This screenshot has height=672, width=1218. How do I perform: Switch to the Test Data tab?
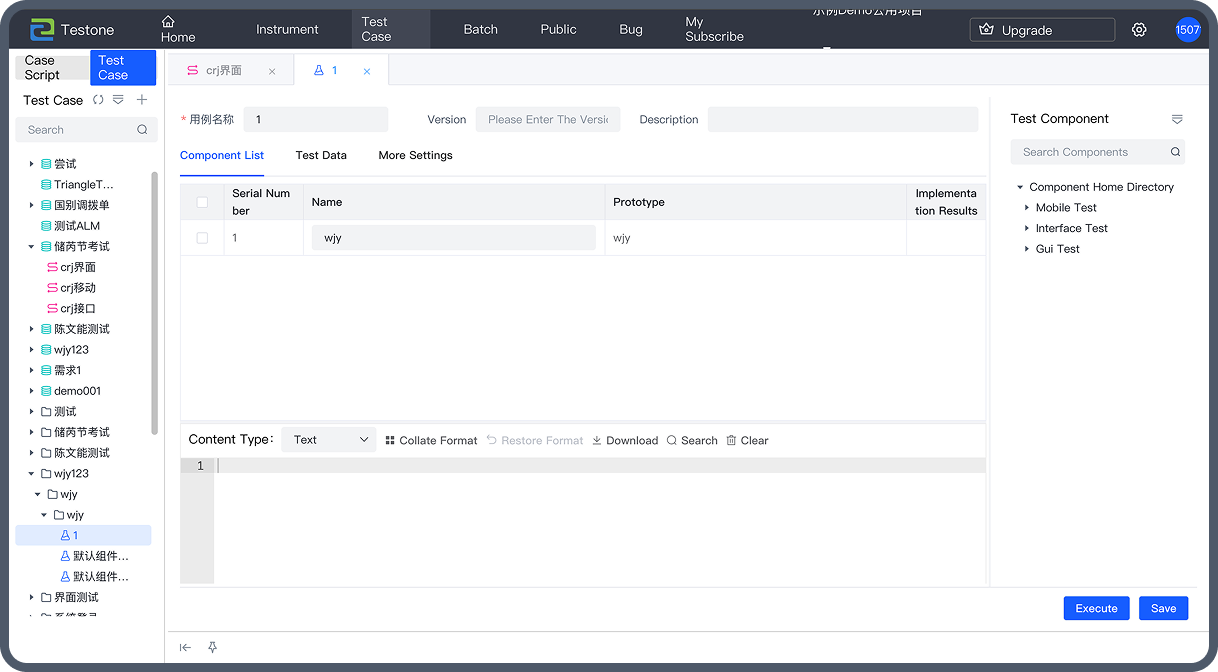coord(321,155)
